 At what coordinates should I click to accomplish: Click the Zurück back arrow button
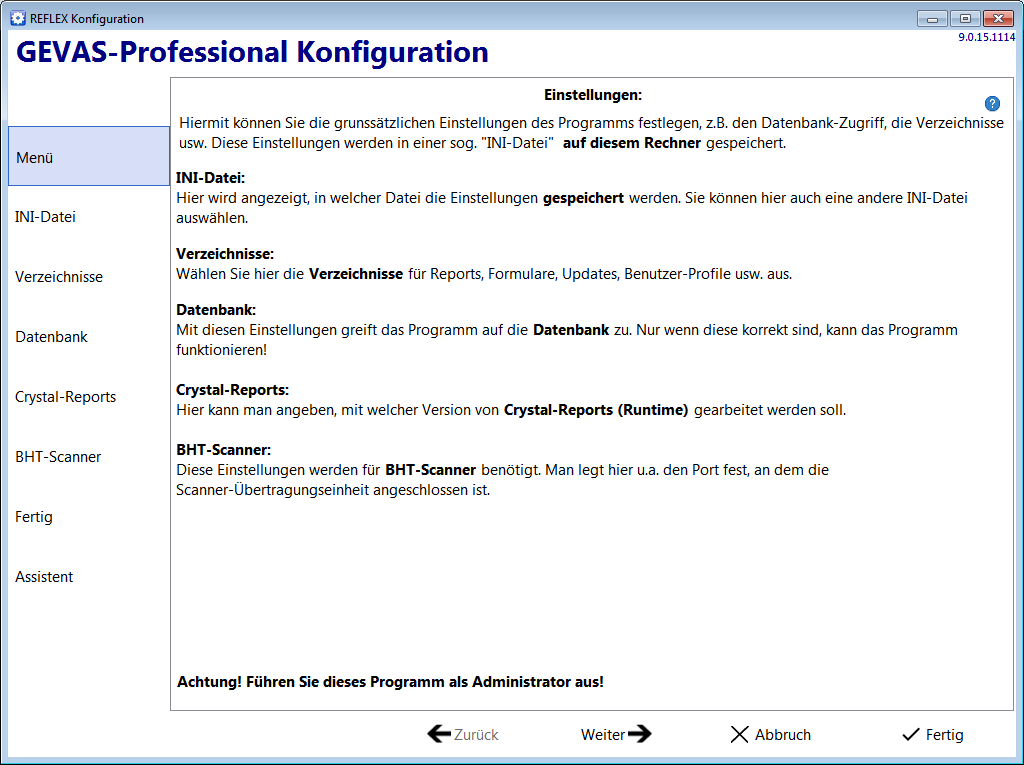463,734
